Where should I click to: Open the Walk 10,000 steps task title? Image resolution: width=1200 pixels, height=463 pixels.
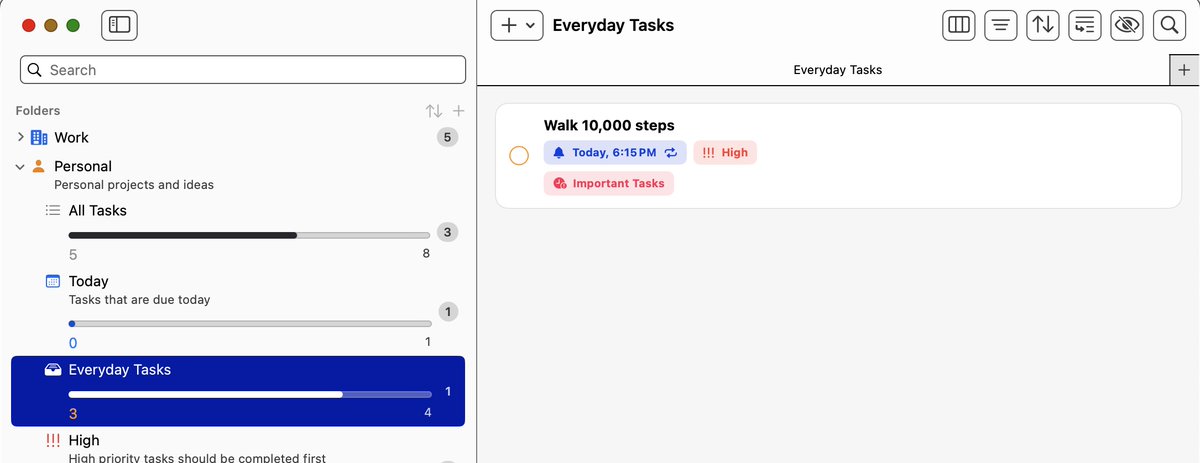point(609,125)
